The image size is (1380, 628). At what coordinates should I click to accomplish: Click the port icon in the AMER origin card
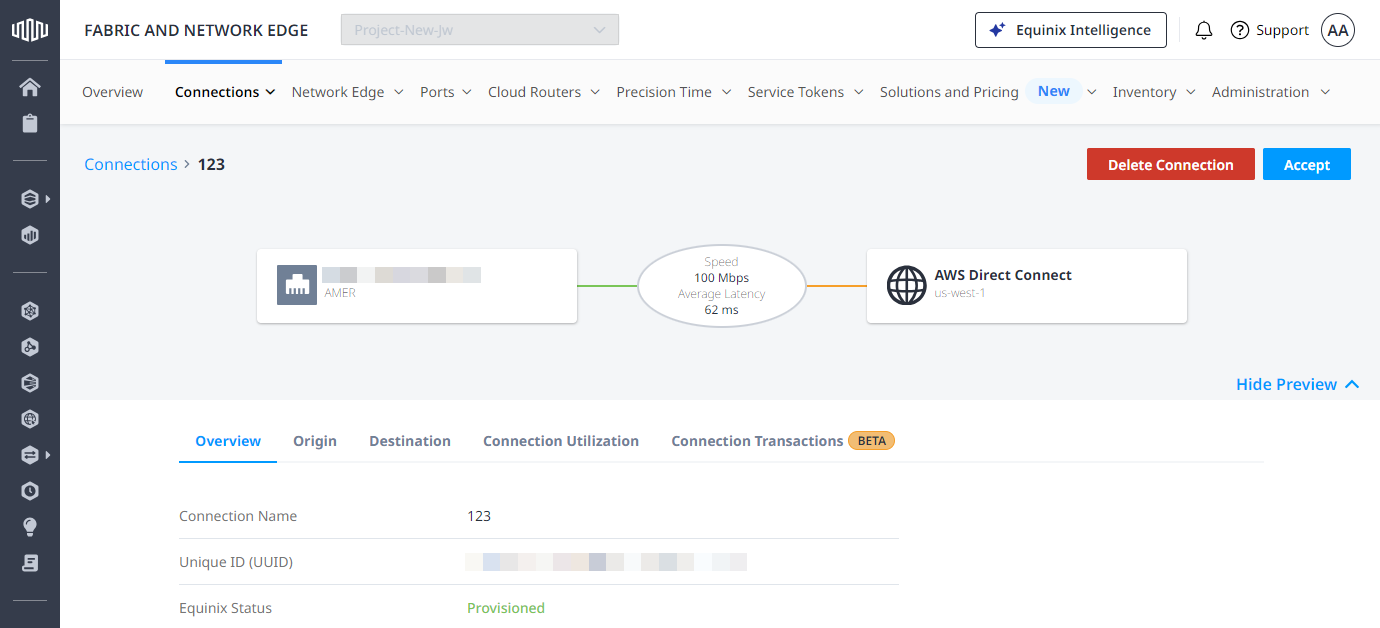click(x=297, y=285)
